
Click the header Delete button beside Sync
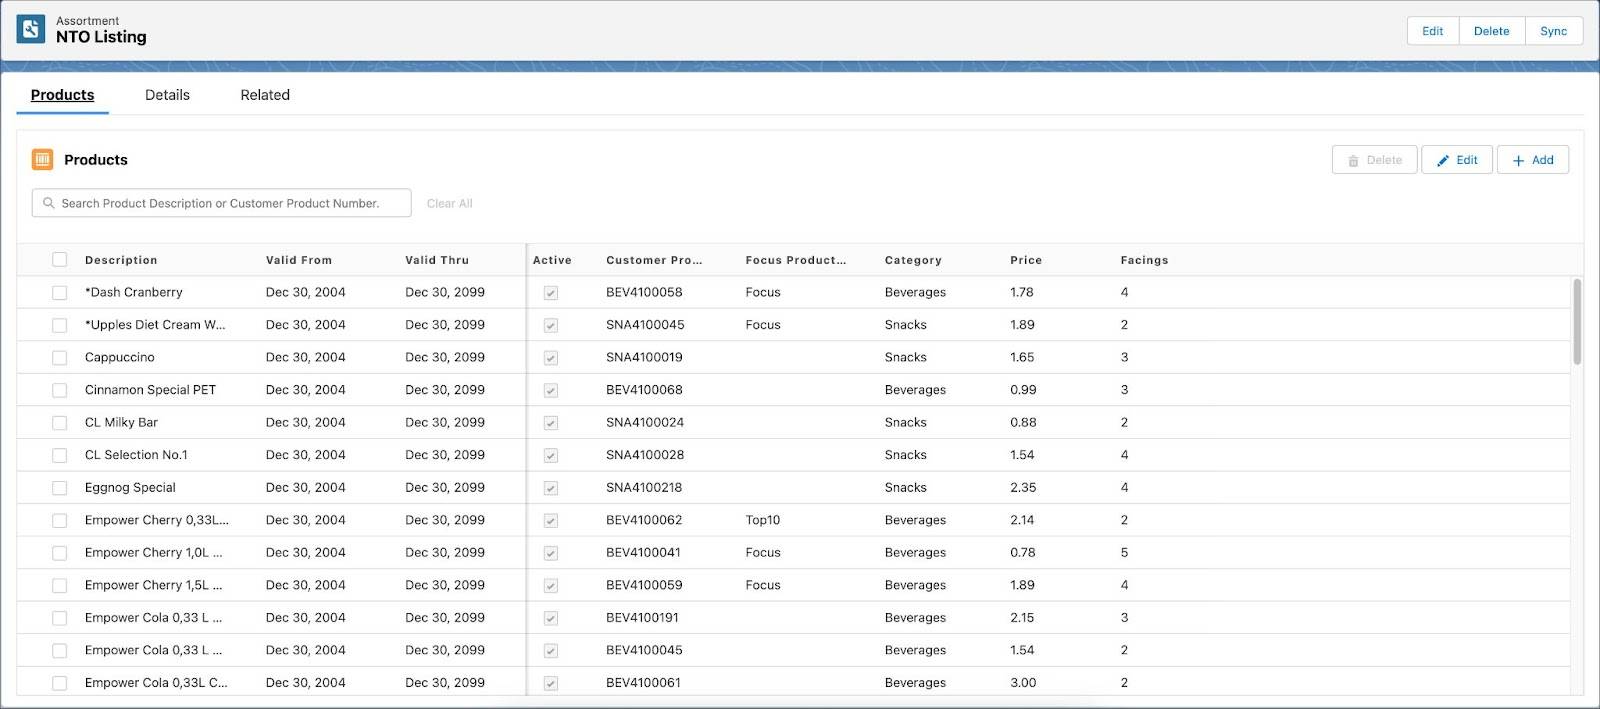pyautogui.click(x=1492, y=31)
